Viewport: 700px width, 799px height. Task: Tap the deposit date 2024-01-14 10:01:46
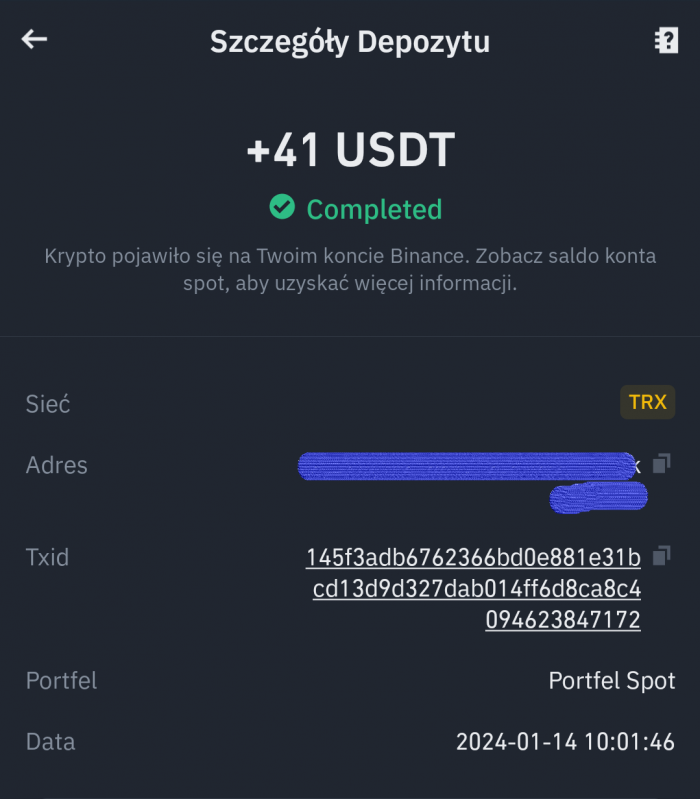tap(565, 742)
